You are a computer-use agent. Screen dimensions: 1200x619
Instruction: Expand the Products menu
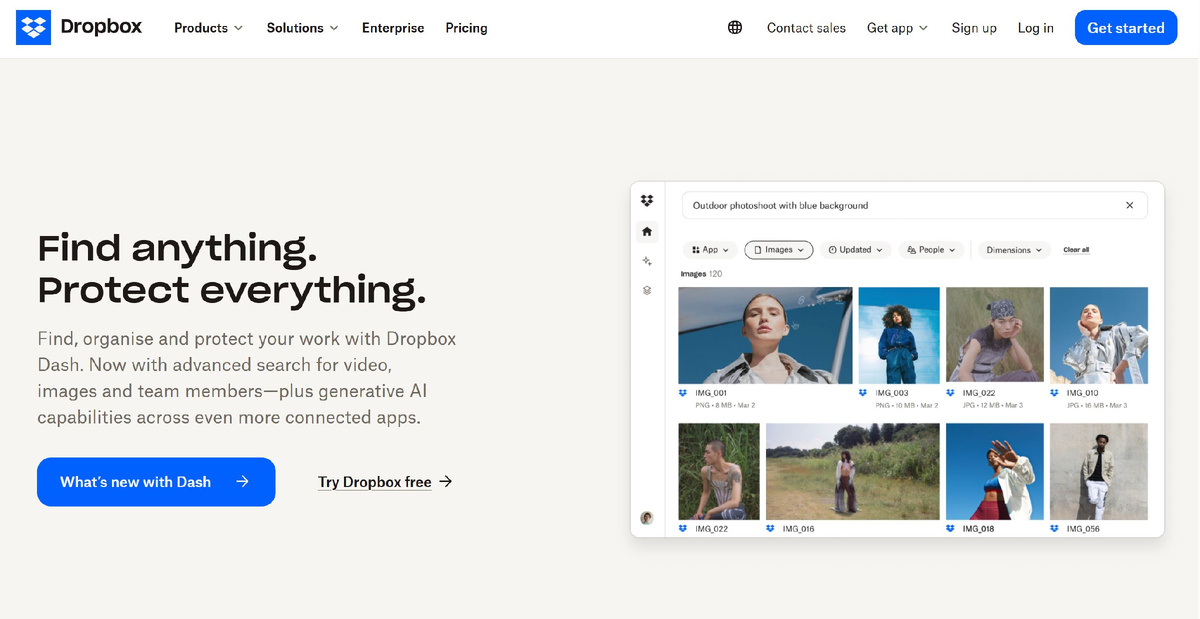point(208,28)
